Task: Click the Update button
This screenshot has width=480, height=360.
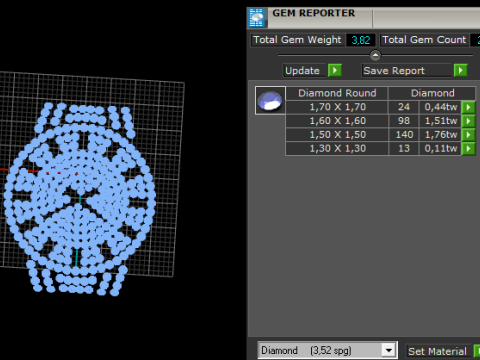Action: [x=304, y=71]
